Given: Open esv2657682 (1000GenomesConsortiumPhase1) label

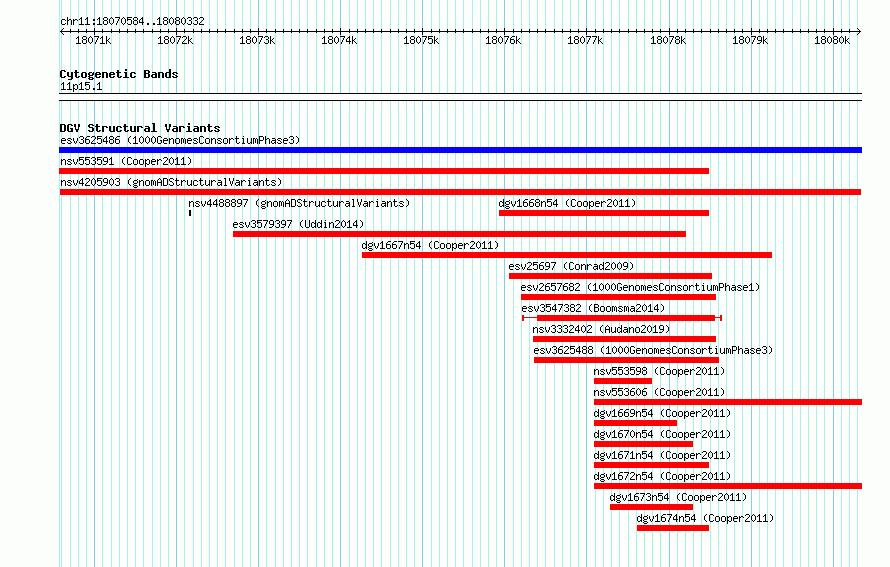Looking at the screenshot, I should coord(640,287).
